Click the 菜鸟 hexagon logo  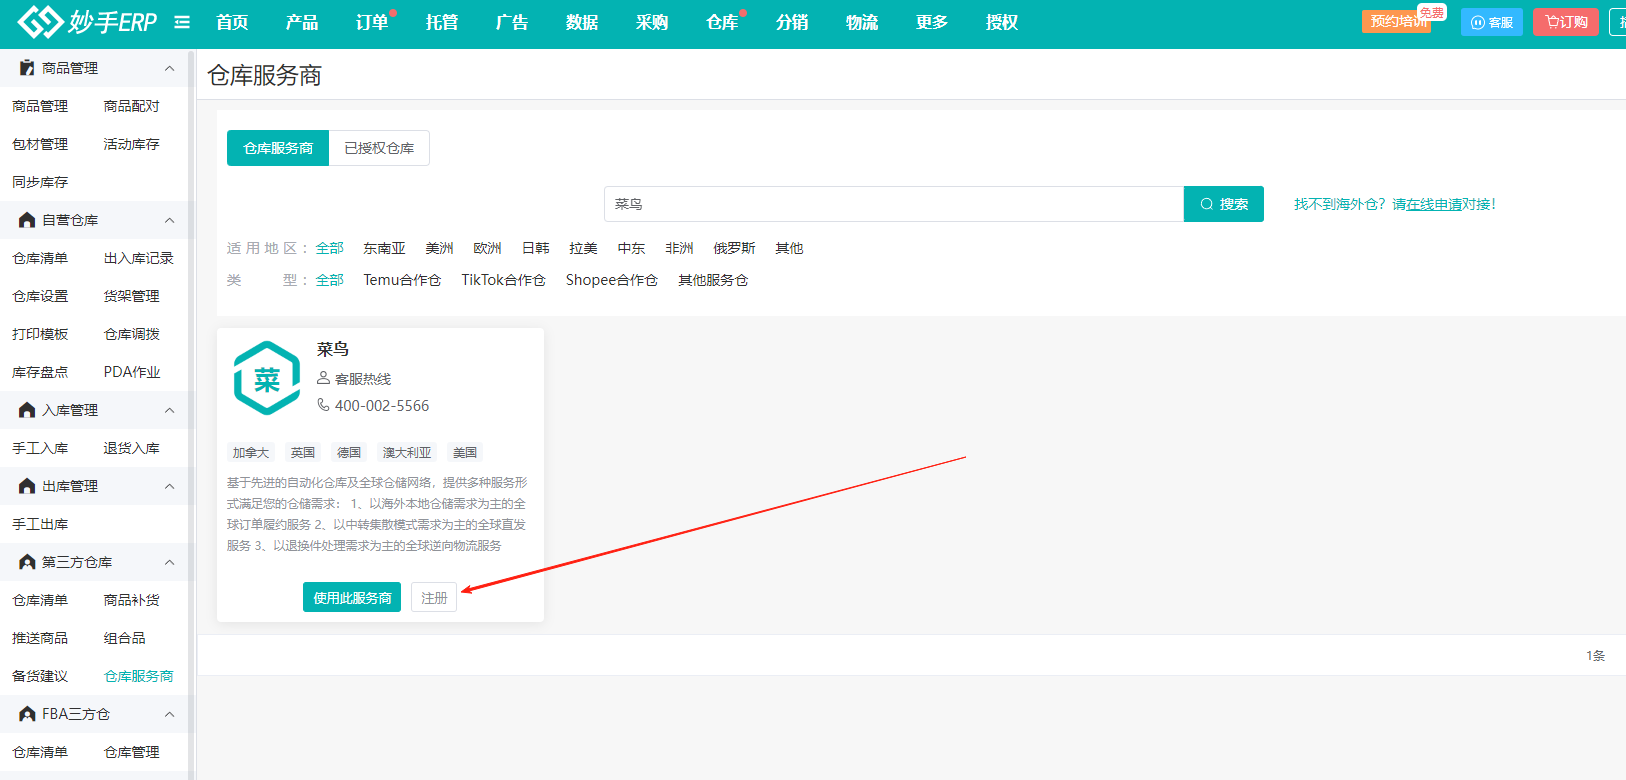coord(267,378)
